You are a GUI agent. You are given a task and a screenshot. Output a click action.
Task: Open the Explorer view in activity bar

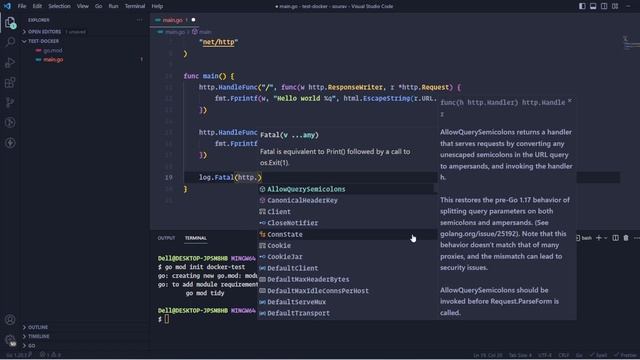10,23
